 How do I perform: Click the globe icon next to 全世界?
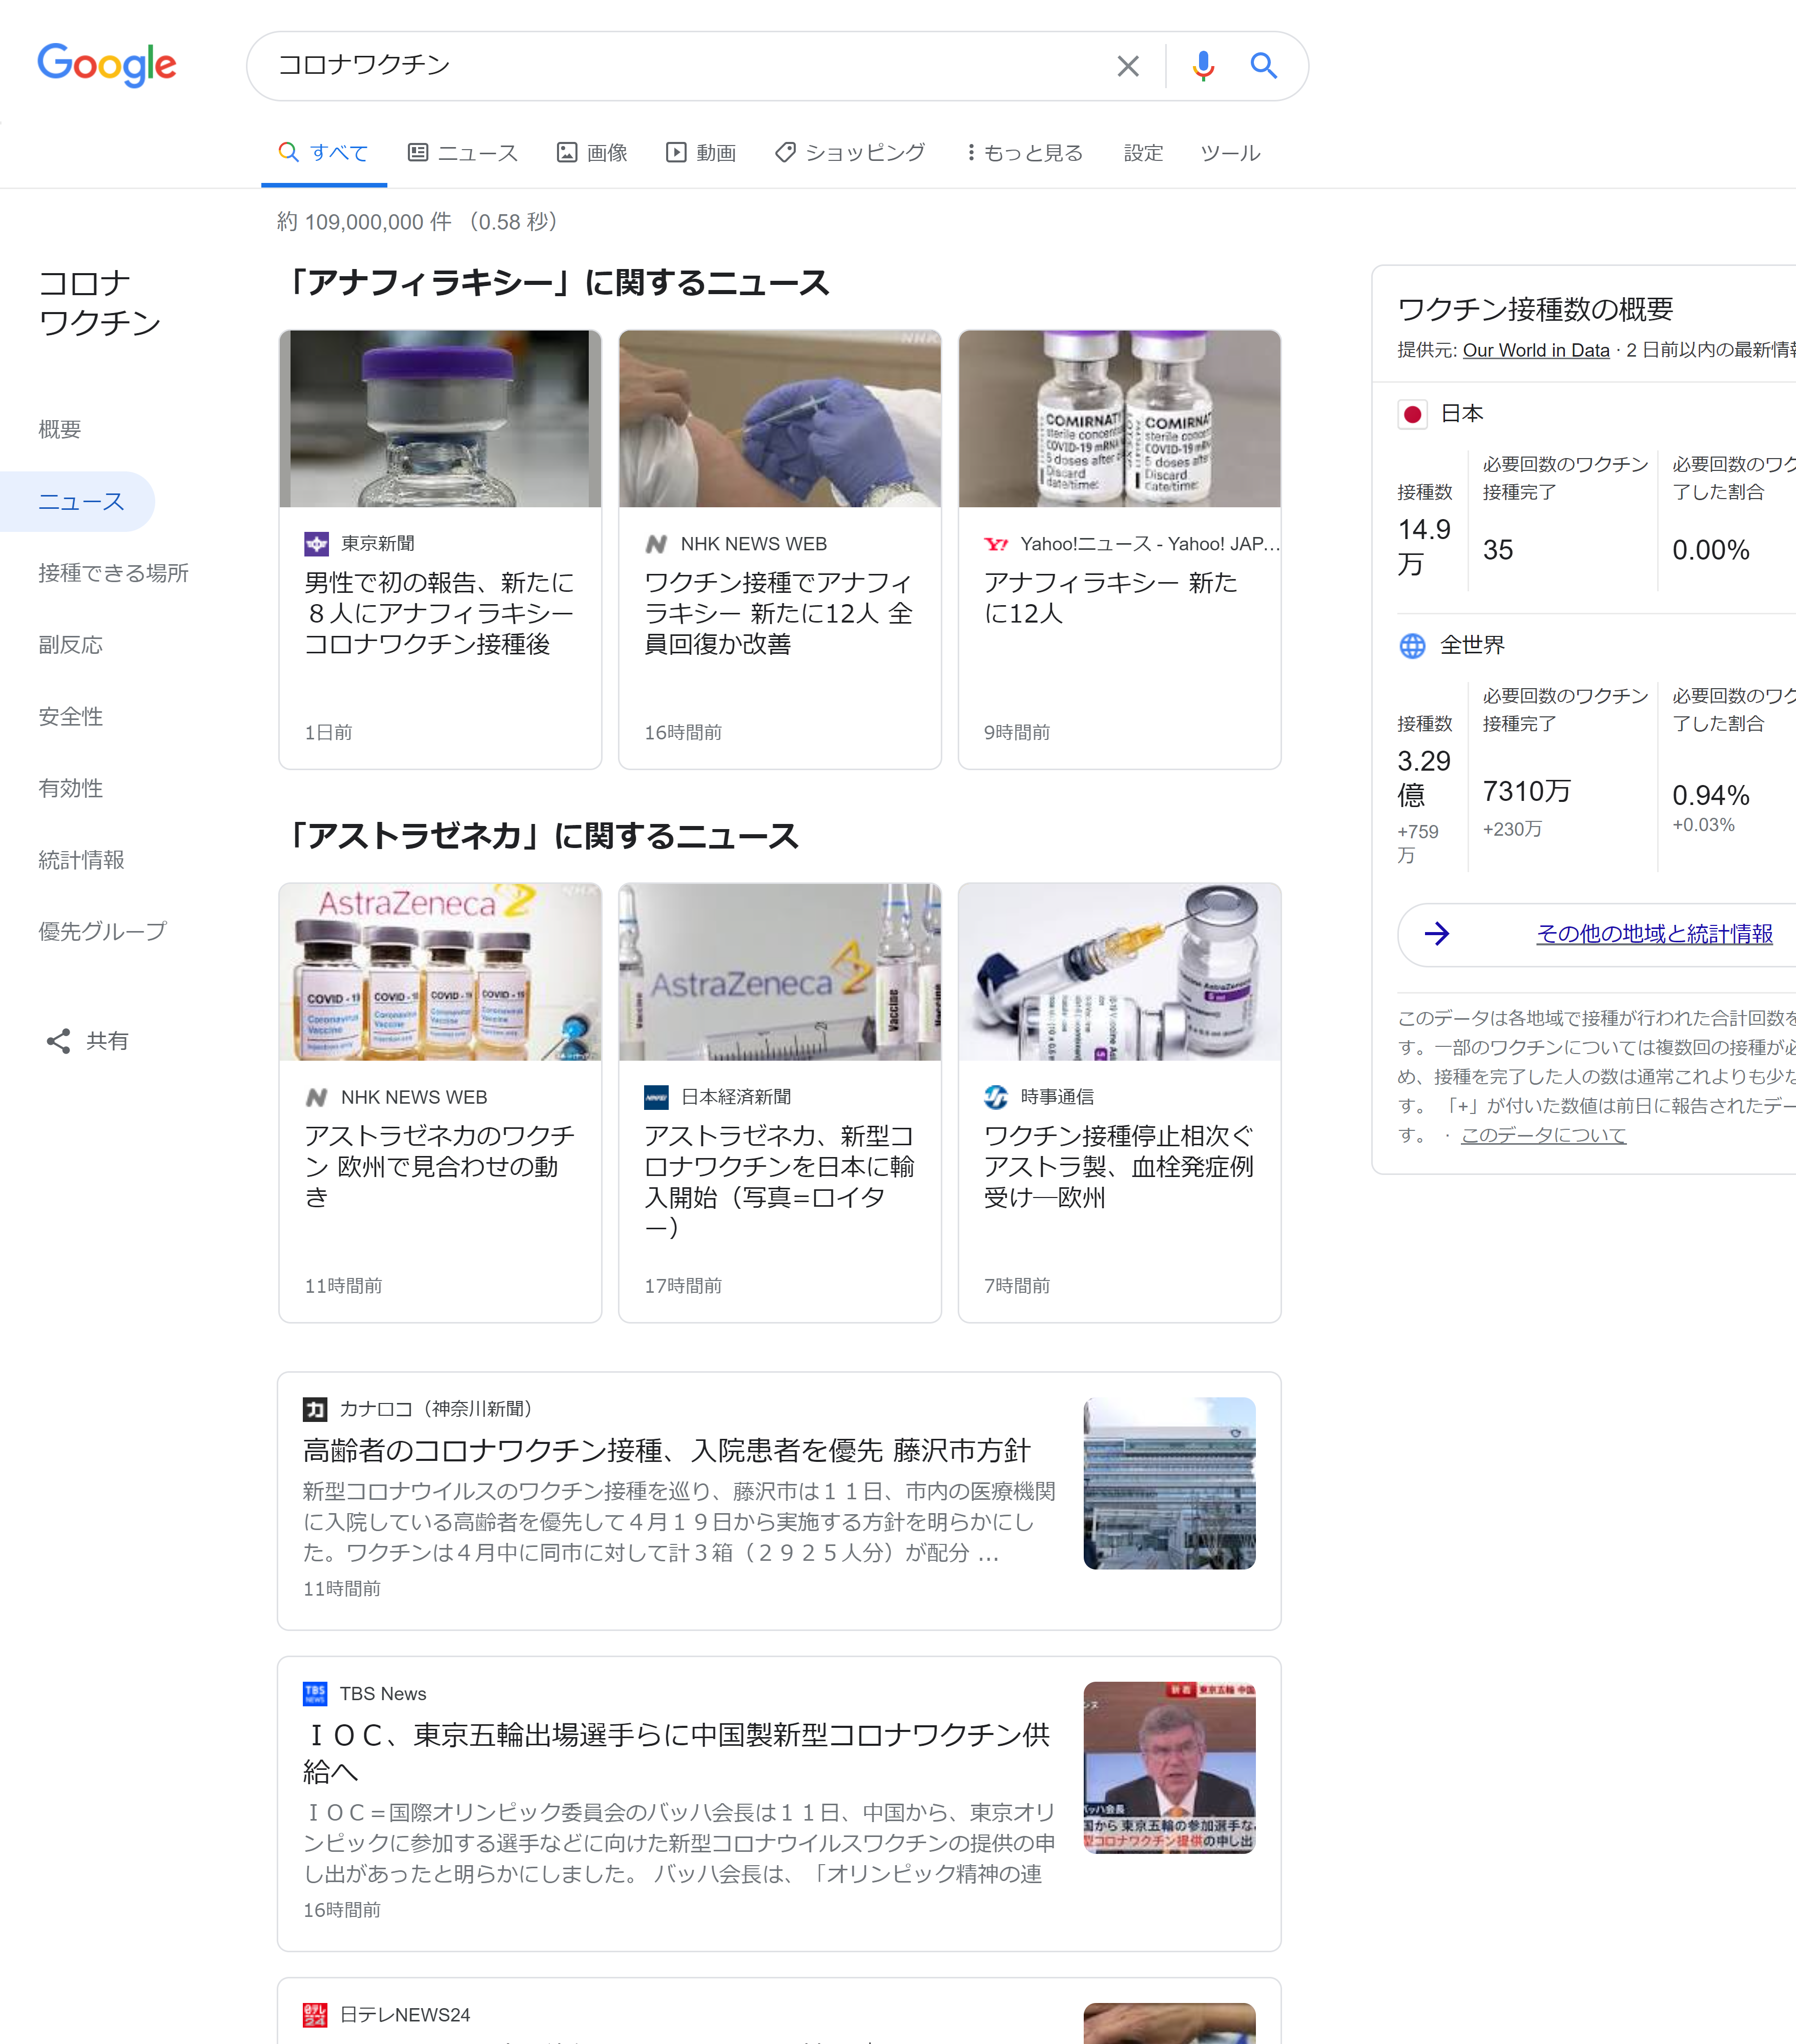[x=1412, y=646]
